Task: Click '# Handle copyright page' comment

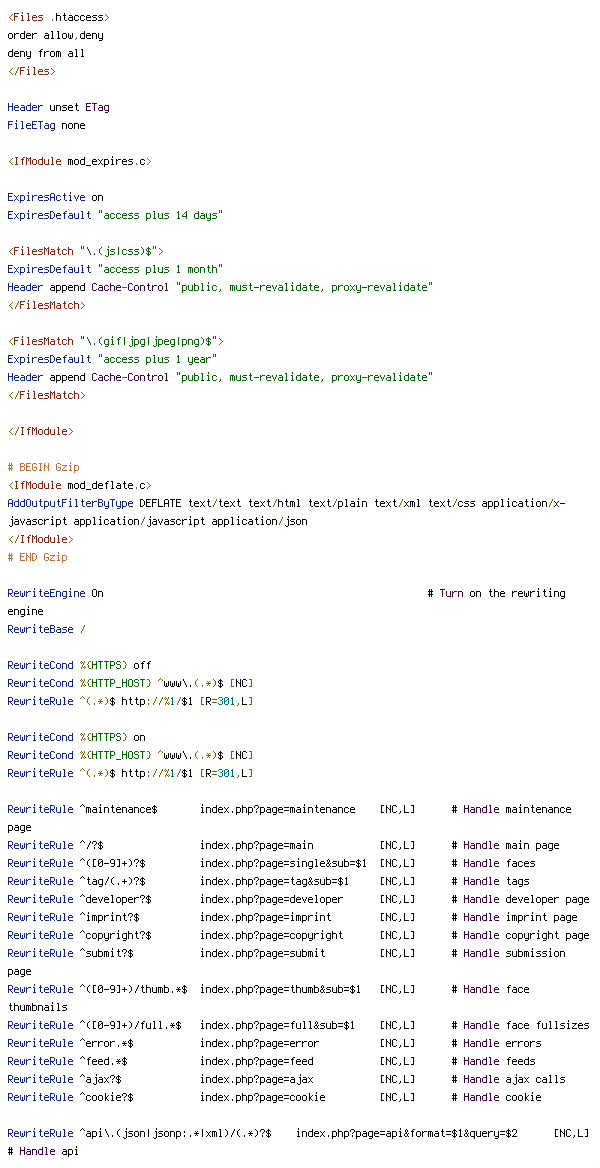Action: click(520, 935)
